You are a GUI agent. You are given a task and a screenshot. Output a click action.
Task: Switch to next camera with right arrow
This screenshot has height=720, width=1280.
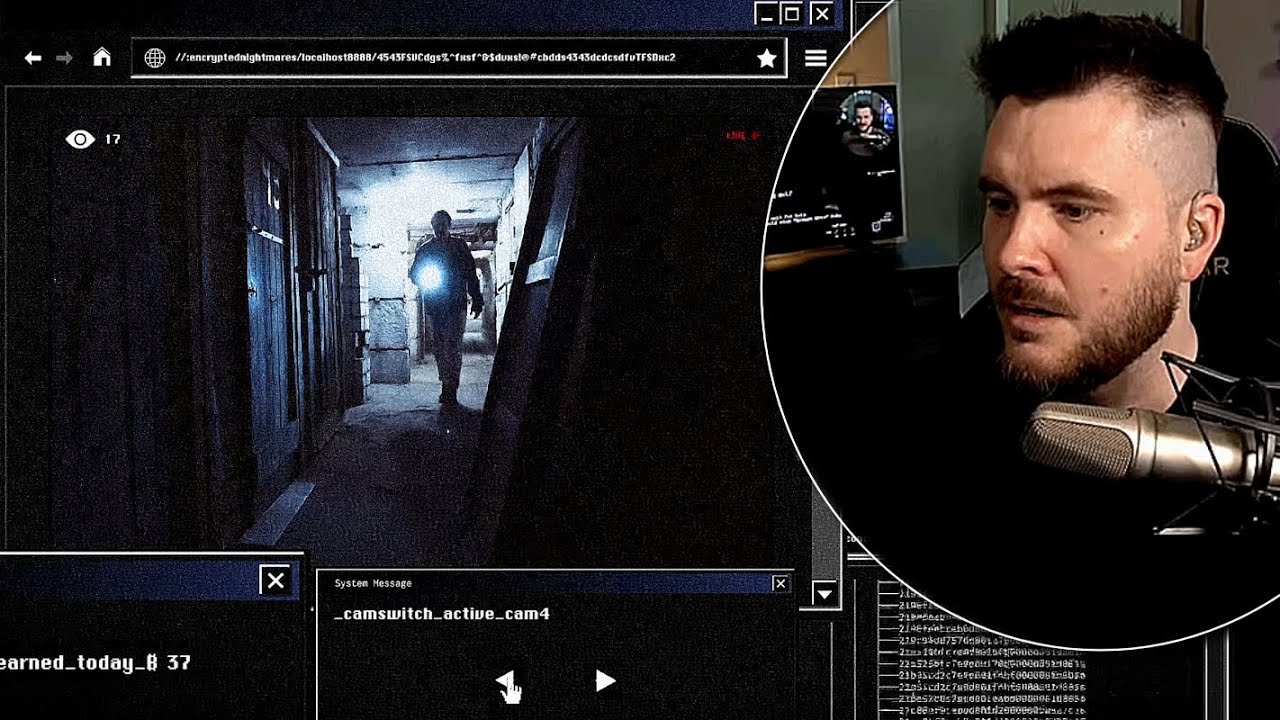point(605,681)
